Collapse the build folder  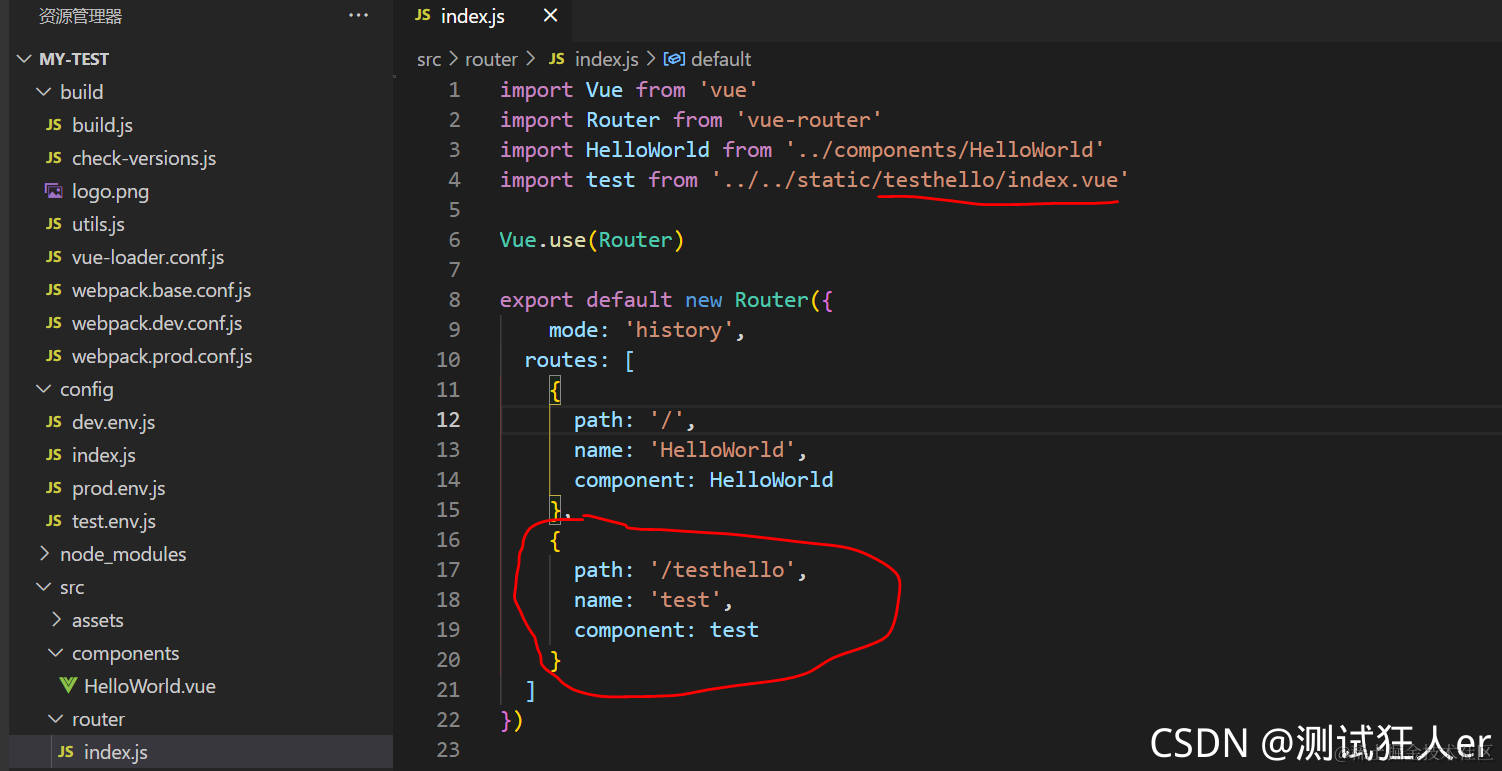click(x=43, y=92)
